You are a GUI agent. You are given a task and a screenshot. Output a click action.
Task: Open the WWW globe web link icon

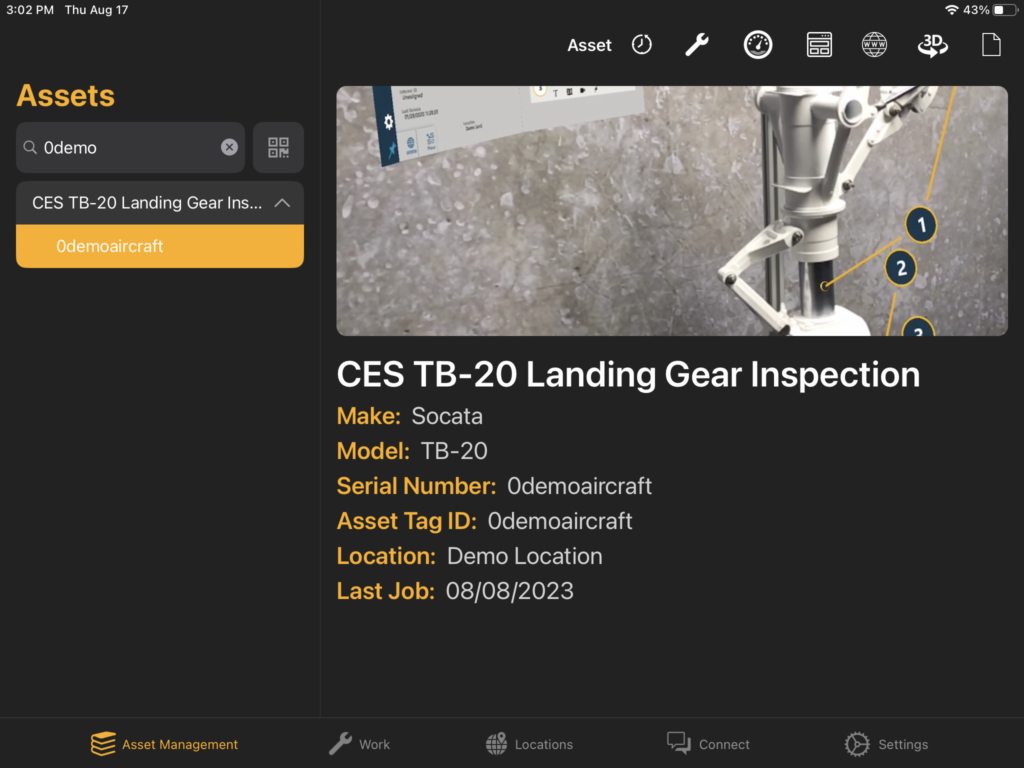874,45
